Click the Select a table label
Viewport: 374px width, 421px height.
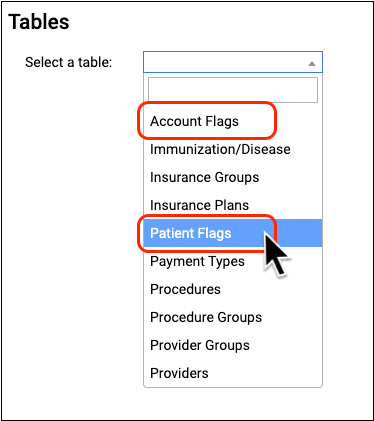click(x=69, y=62)
